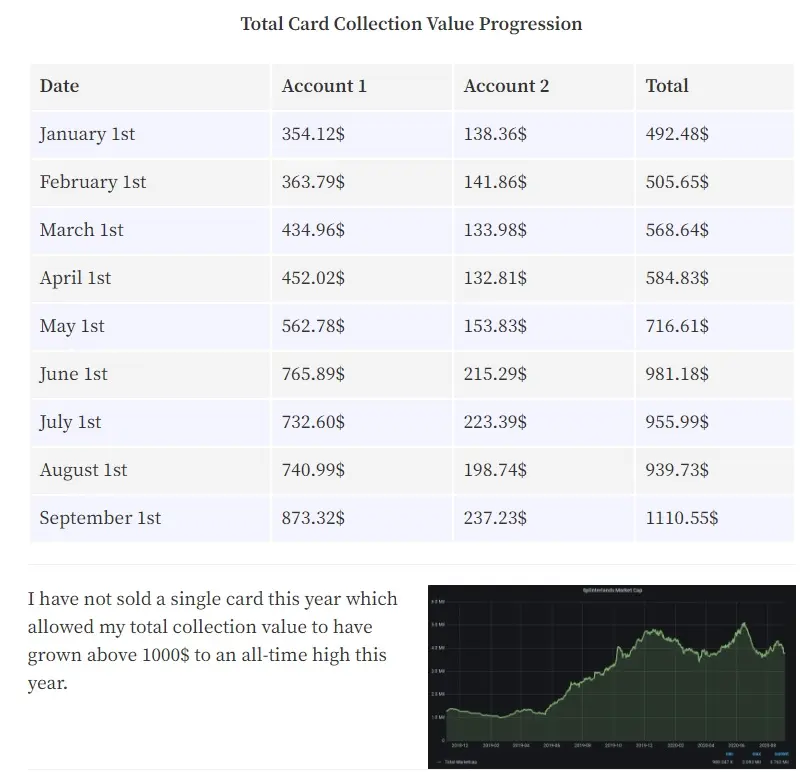Screen dimensions: 810x781
Task: Click the 363.79$ Account 1 value
Action: (x=313, y=182)
